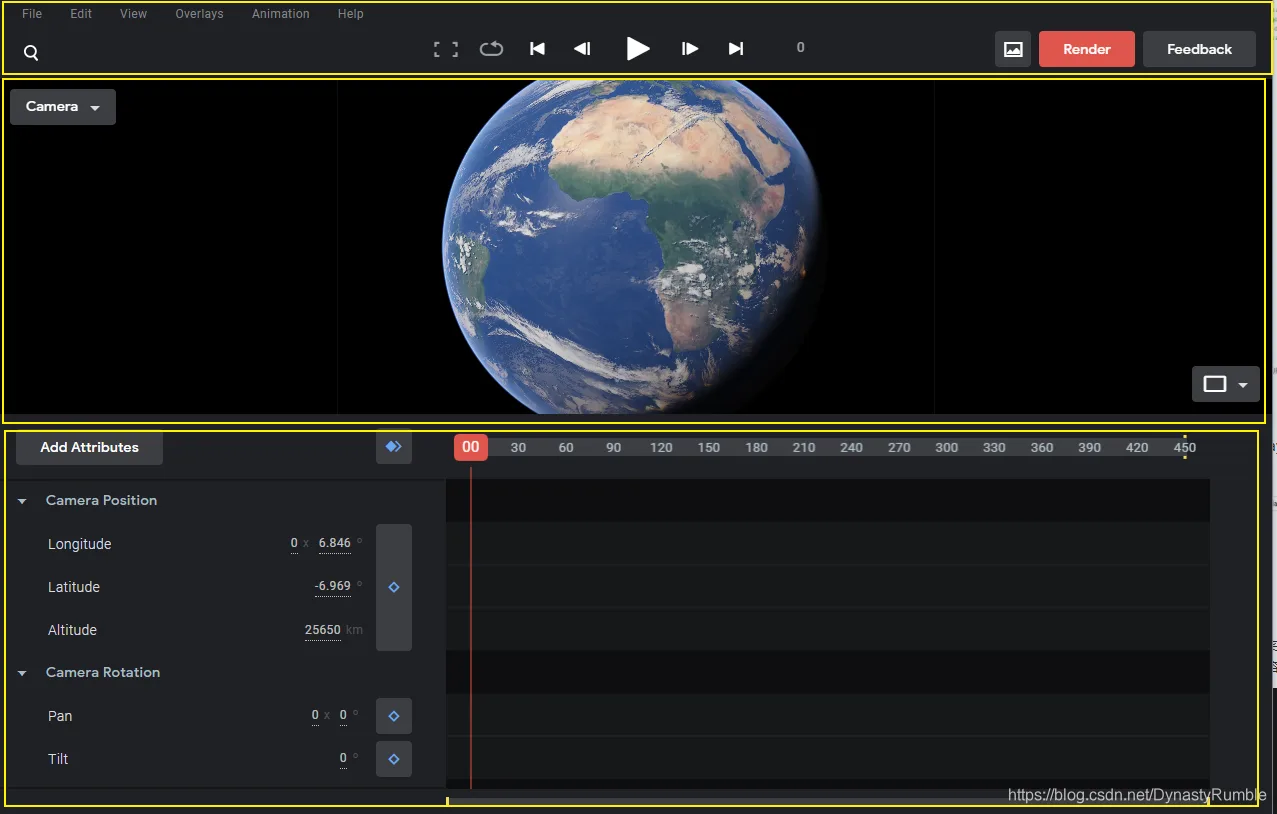Jump to the last frame
Viewport: 1277px width, 814px height.
(x=736, y=48)
